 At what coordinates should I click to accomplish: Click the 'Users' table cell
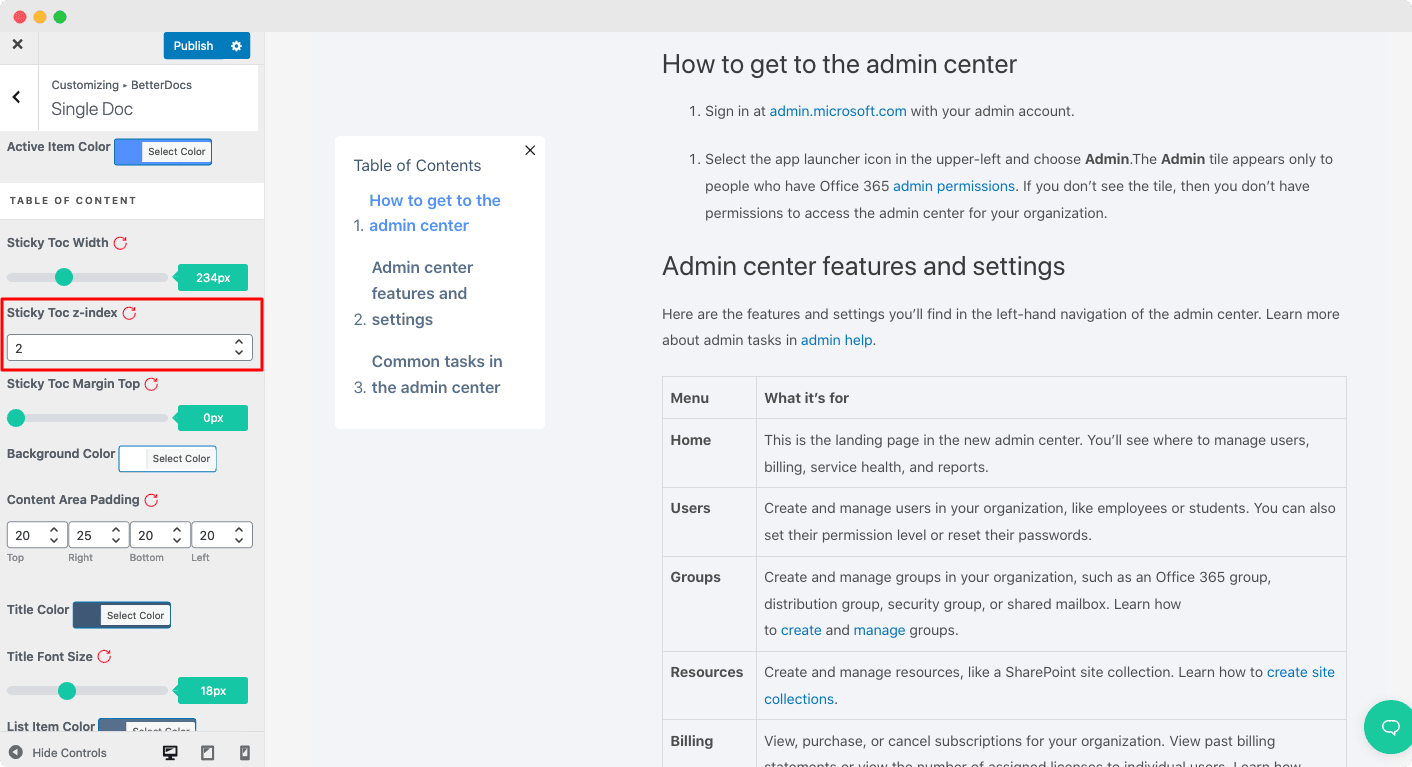pos(709,522)
